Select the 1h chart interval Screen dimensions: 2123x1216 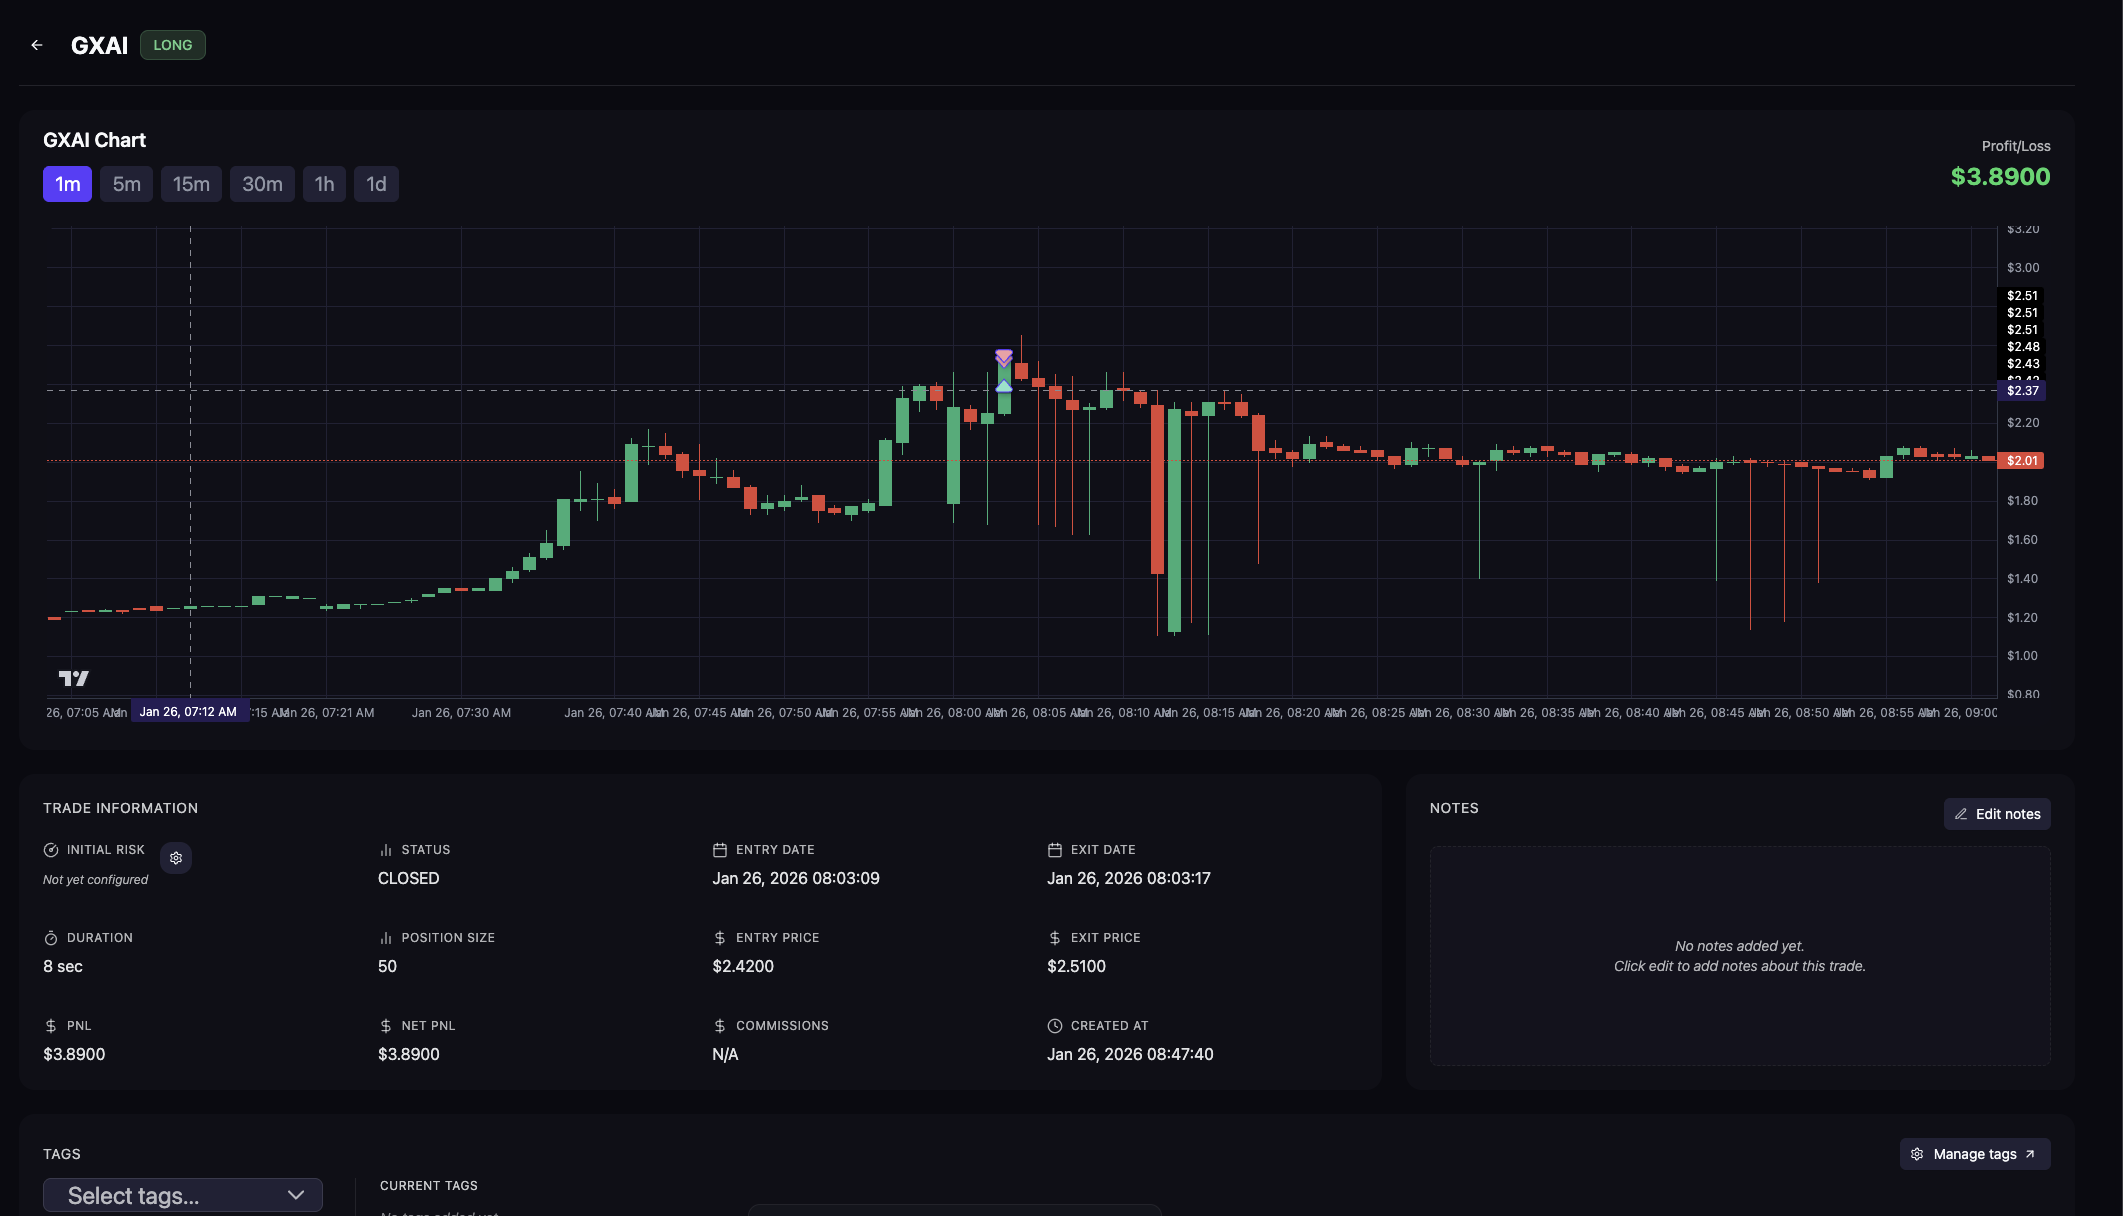click(324, 184)
